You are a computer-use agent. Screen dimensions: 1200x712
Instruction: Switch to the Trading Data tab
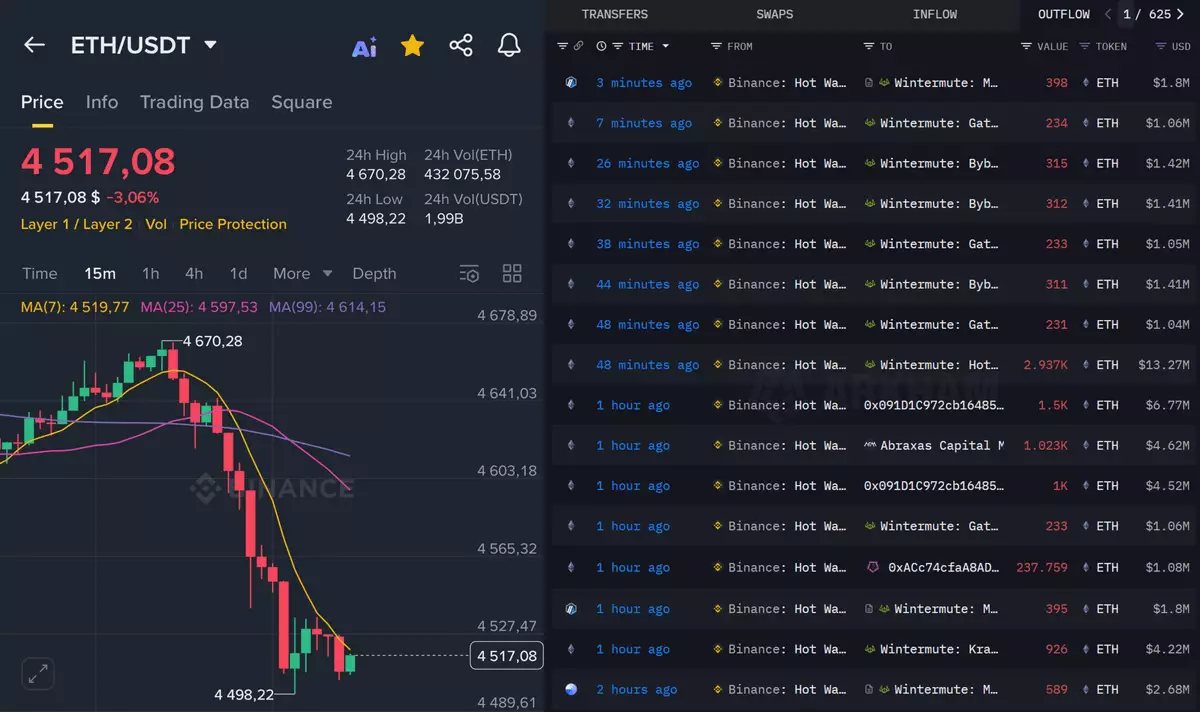(x=194, y=102)
